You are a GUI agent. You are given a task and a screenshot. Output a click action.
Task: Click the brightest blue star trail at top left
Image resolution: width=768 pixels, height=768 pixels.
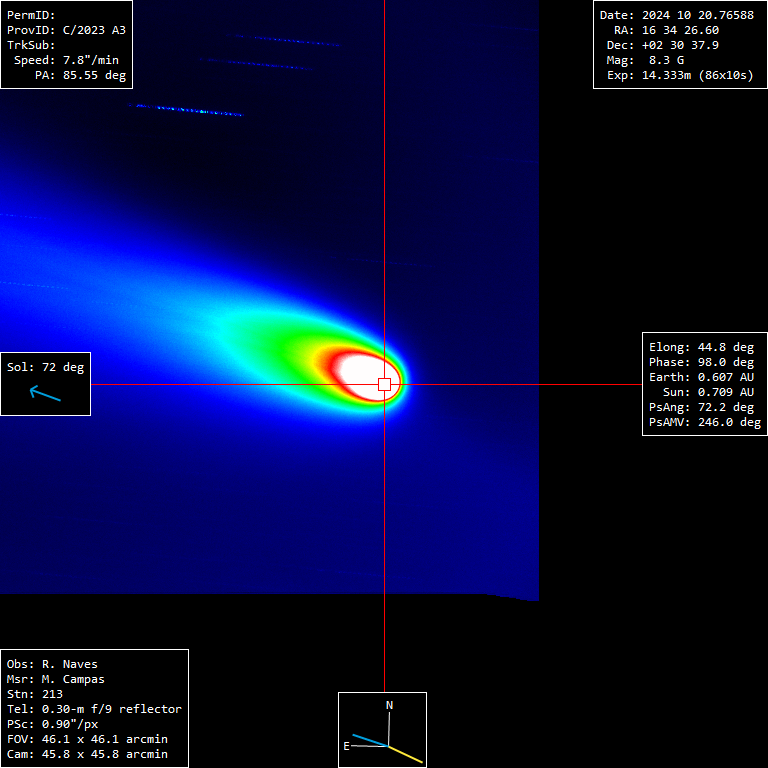tap(185, 110)
